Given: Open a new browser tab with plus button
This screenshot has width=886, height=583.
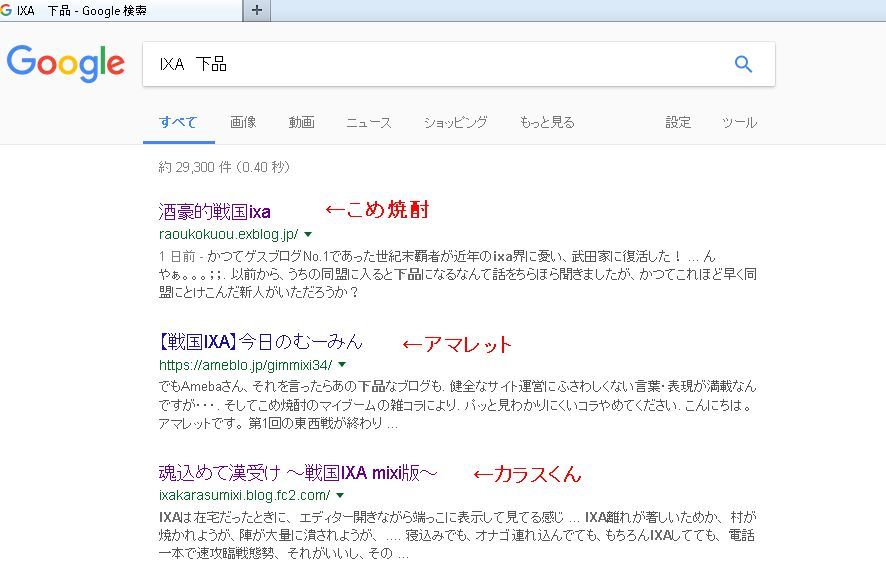Looking at the screenshot, I should 257,10.
